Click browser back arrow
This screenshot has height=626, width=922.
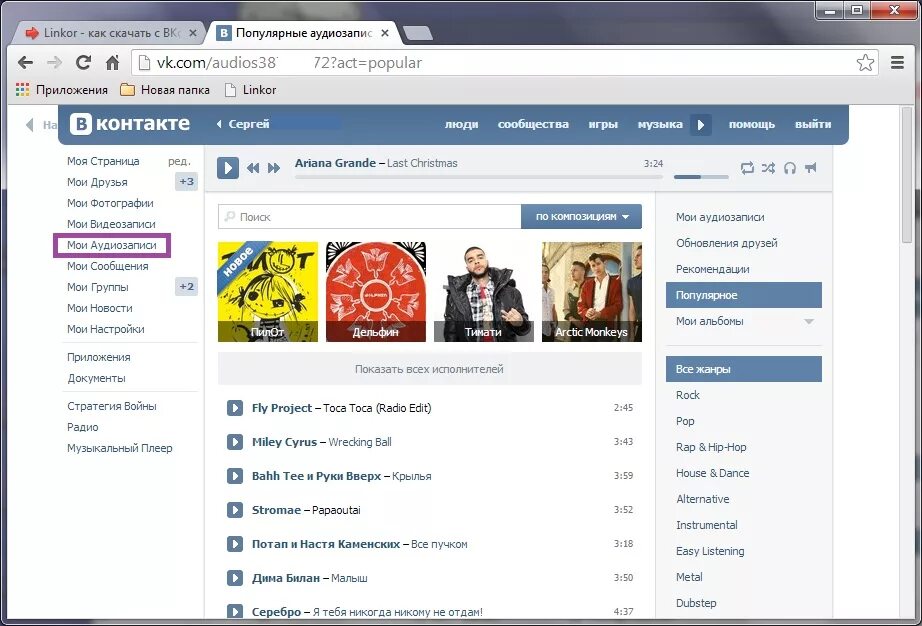click(25, 62)
